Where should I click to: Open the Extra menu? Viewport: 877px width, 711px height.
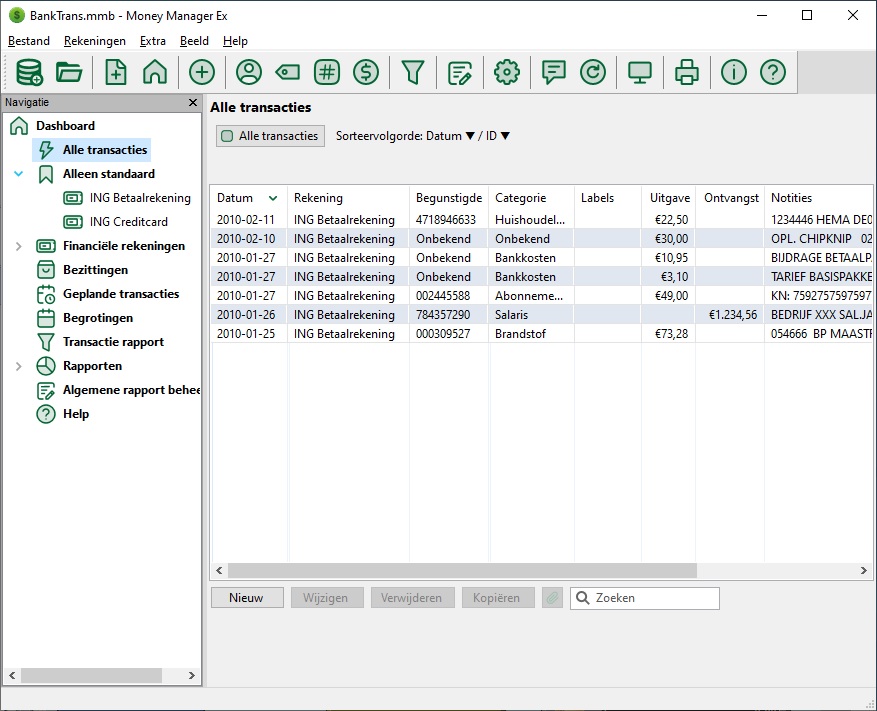153,41
